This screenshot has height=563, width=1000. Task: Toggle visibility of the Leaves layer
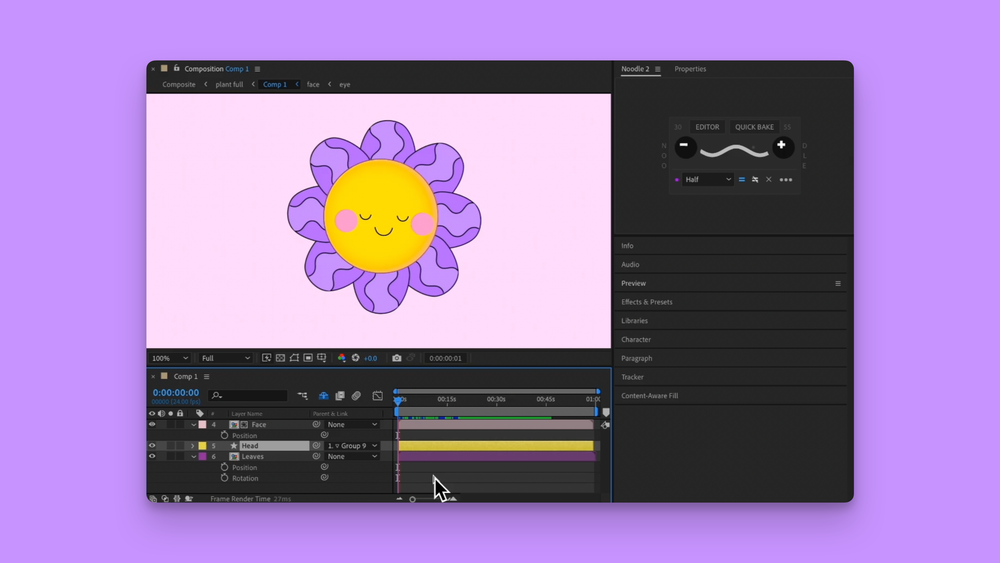(153, 456)
